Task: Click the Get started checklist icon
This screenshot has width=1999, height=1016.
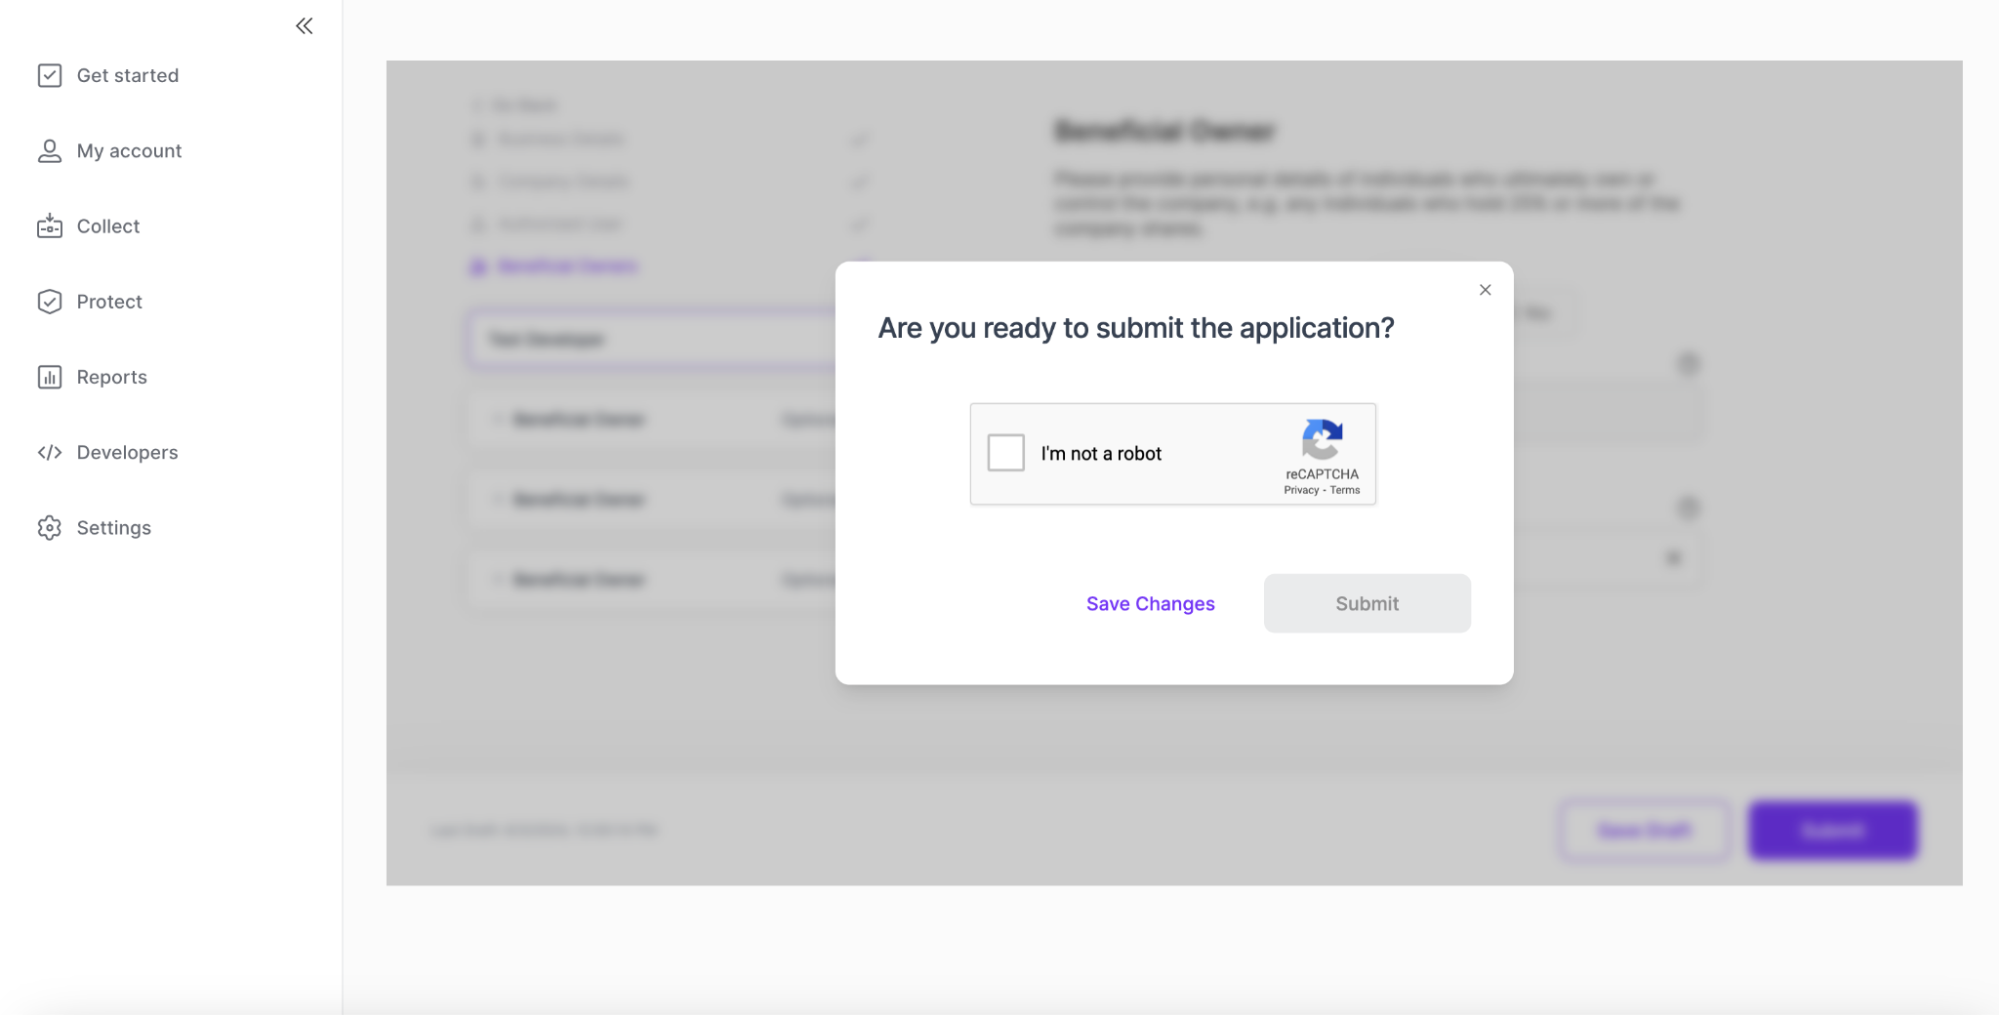Action: (x=49, y=76)
